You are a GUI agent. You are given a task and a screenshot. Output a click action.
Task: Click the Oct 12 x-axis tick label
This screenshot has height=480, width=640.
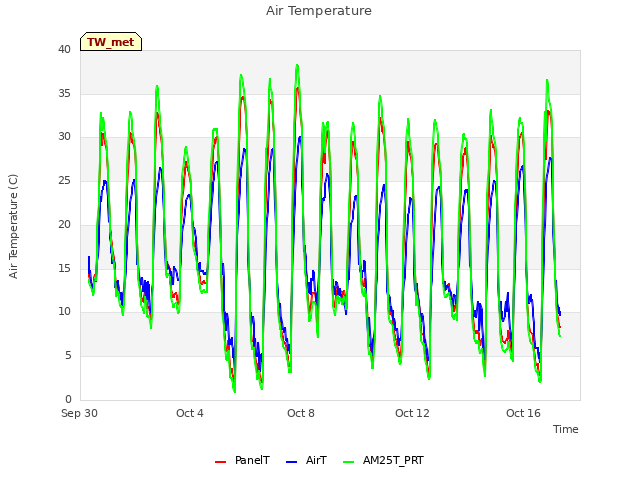(412, 413)
